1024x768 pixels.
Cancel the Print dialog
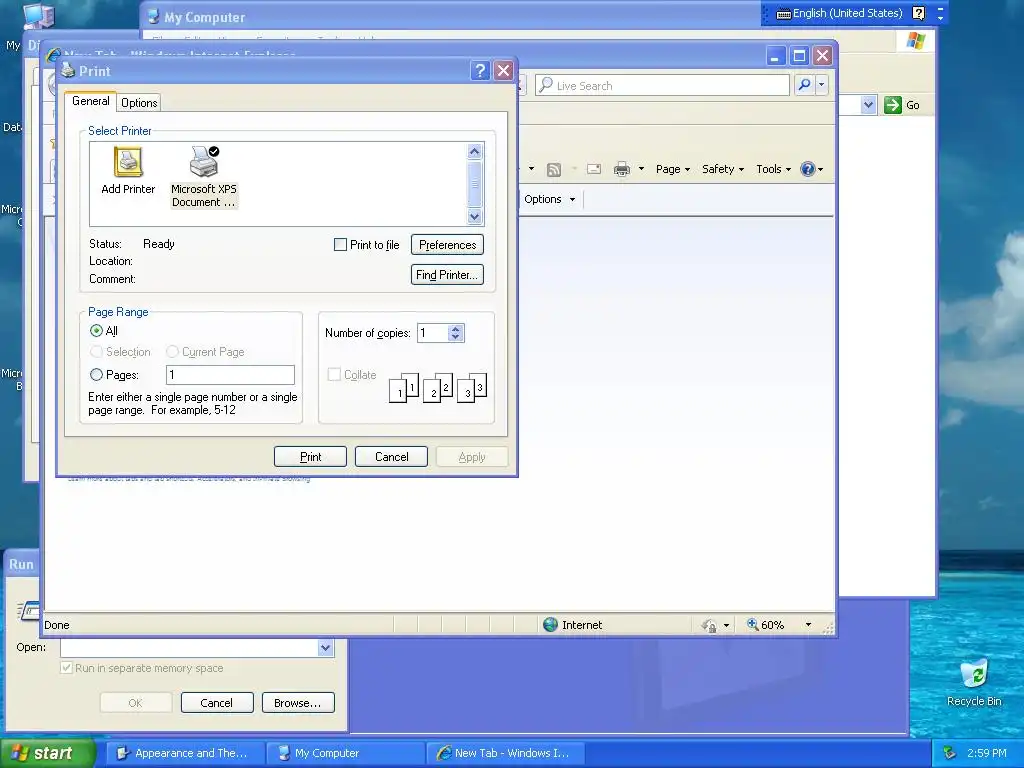(x=391, y=456)
